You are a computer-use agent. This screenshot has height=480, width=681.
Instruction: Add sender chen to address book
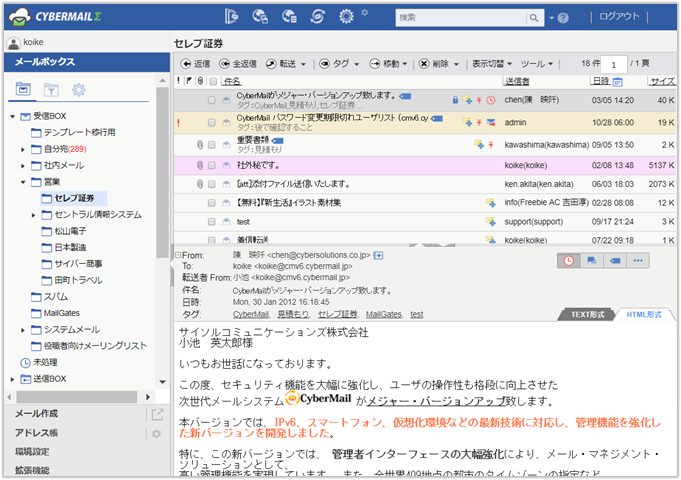[x=379, y=256]
